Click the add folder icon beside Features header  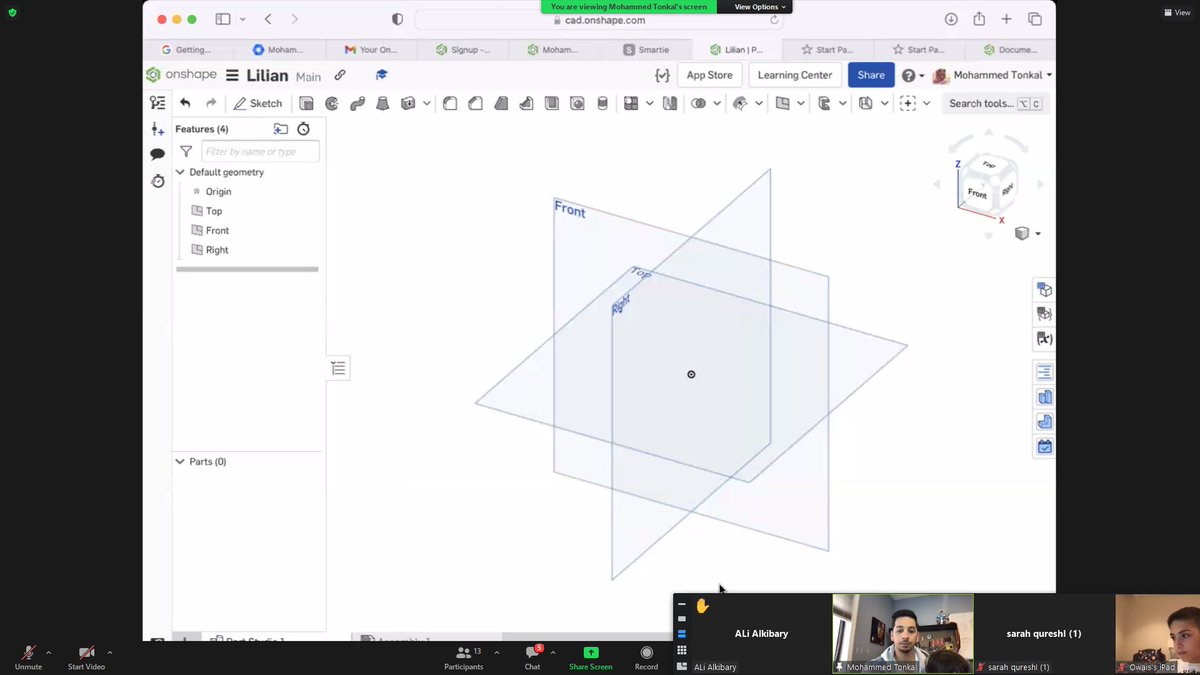[x=281, y=129]
